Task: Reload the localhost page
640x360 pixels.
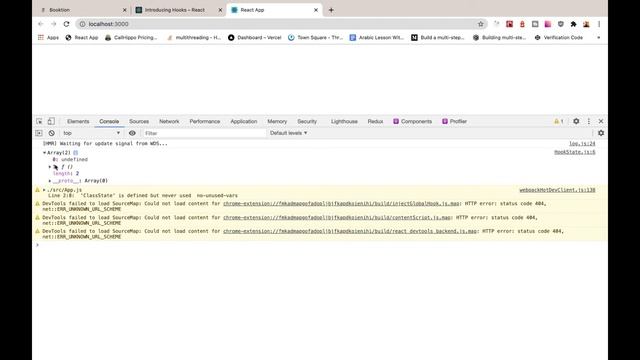Action: [67, 24]
